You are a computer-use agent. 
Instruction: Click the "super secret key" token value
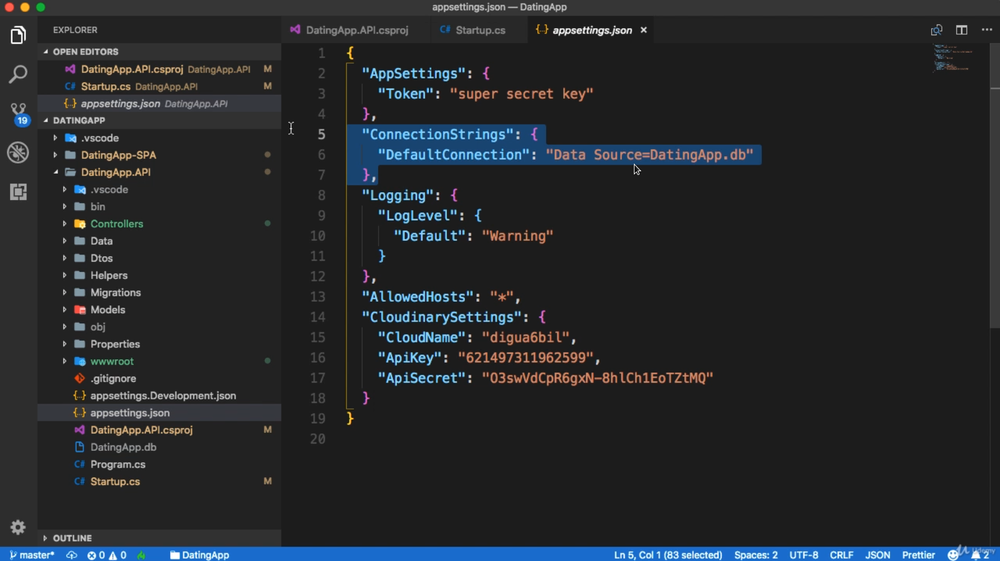tap(522, 94)
